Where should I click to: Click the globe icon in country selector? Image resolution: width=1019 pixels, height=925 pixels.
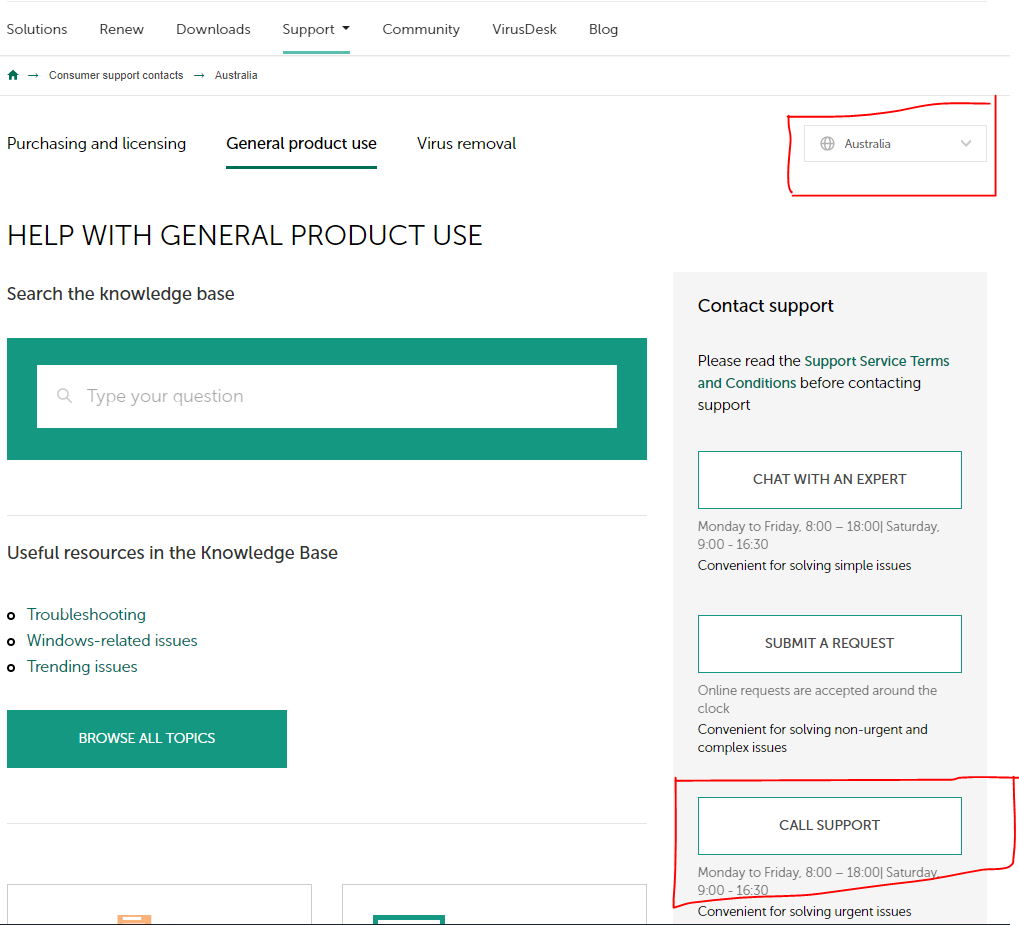coord(827,144)
